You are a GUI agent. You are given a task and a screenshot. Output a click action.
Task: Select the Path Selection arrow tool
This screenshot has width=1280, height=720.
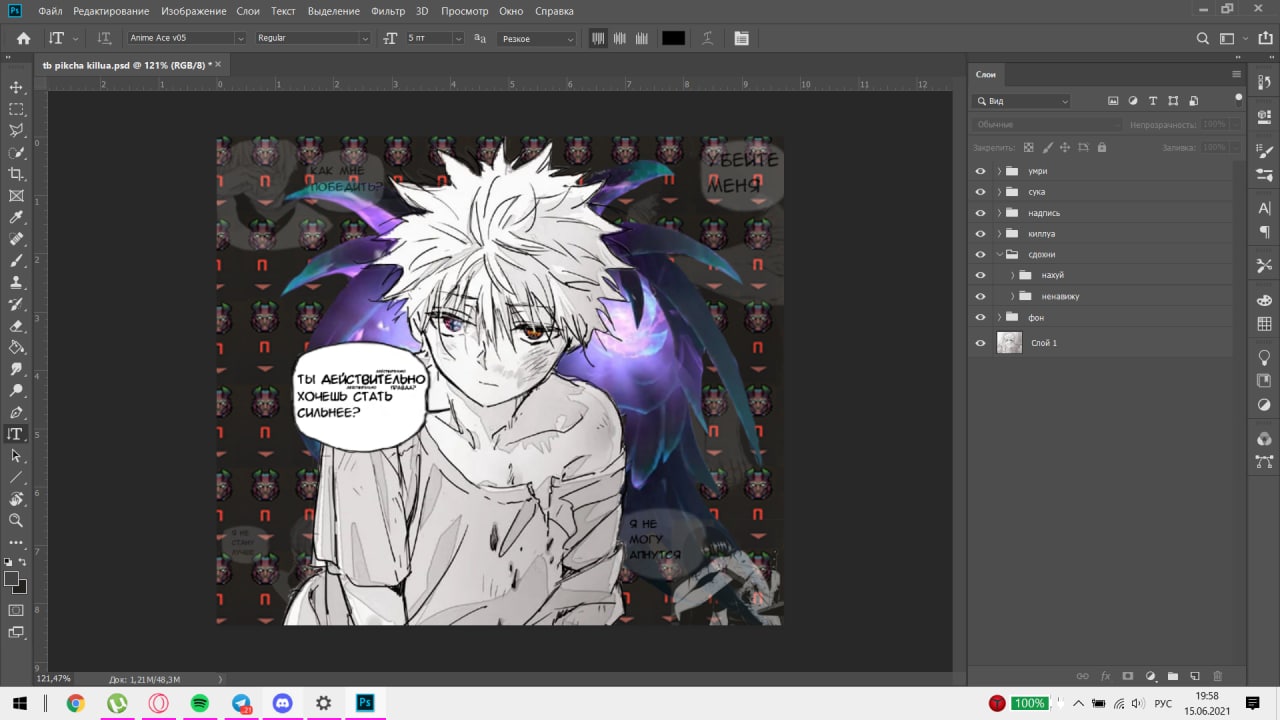tap(16, 455)
